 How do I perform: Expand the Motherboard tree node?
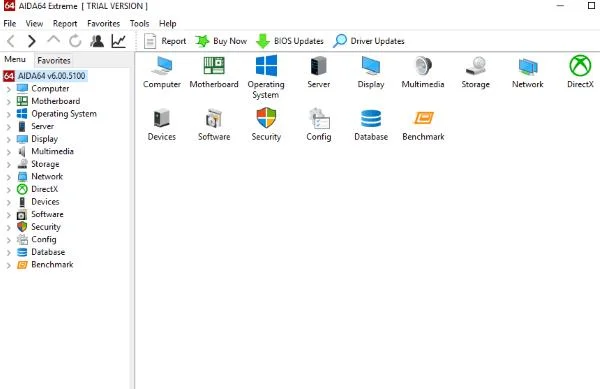(x=8, y=102)
